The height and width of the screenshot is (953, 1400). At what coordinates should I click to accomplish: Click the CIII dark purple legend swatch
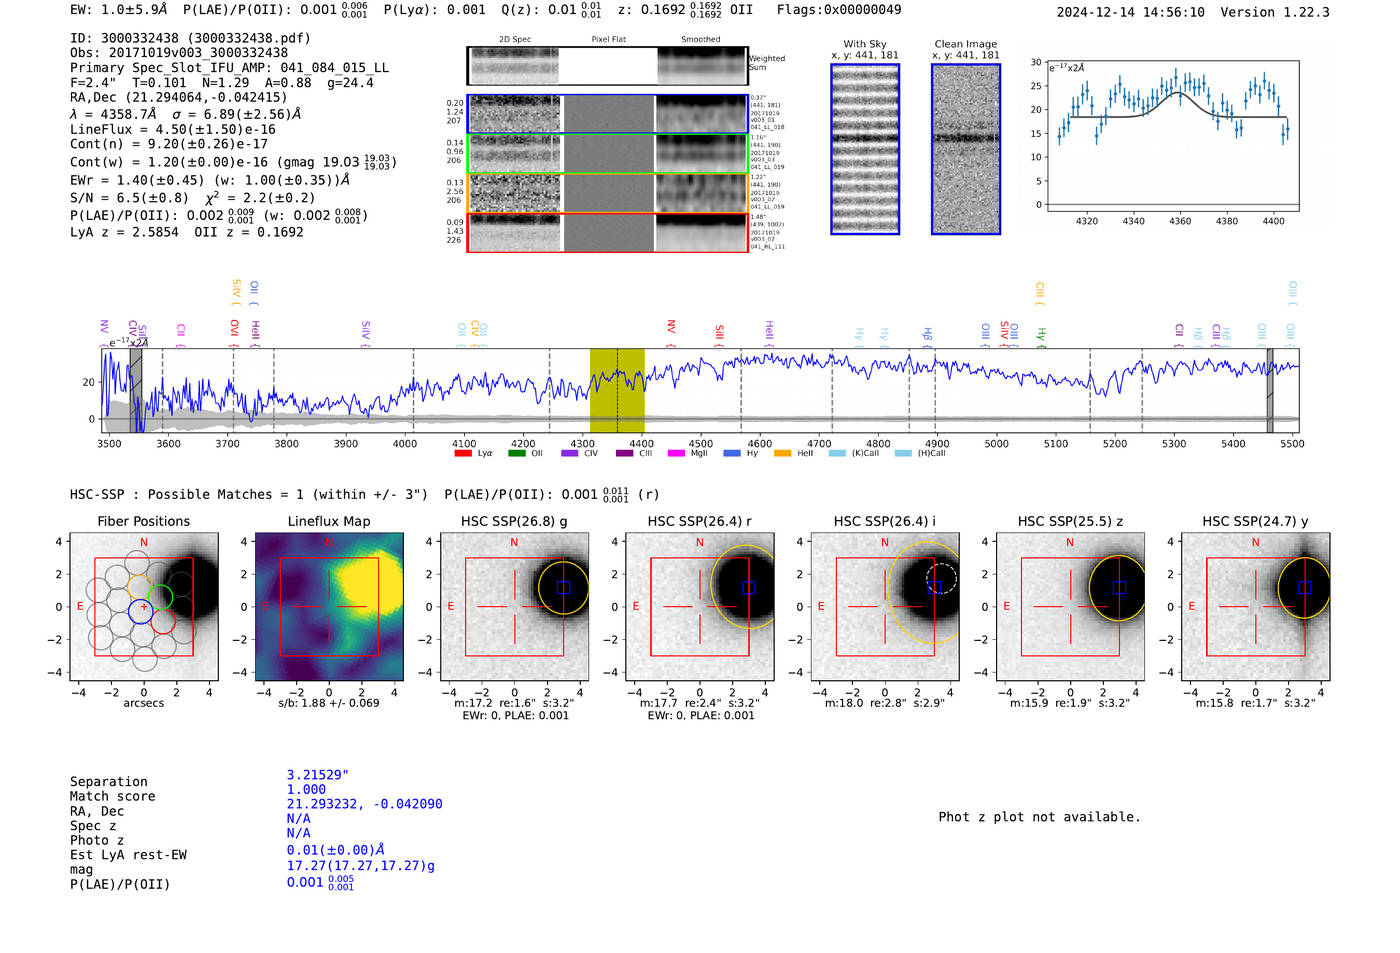pyautogui.click(x=624, y=453)
